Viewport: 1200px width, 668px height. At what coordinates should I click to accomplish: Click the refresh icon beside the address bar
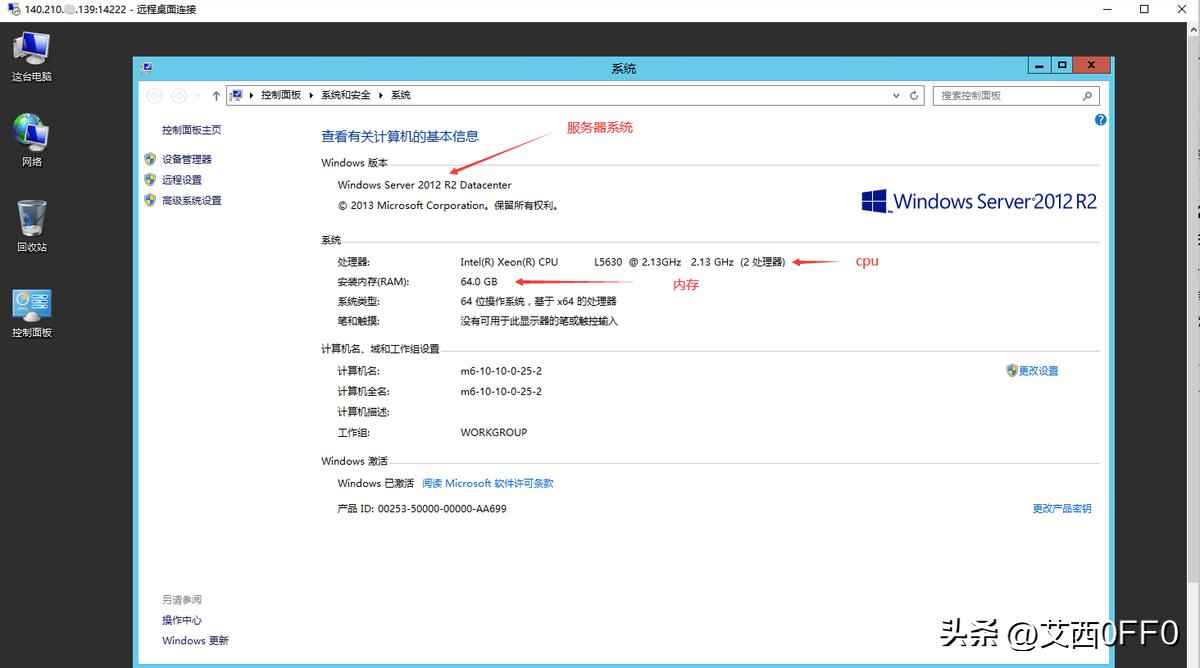(x=913, y=95)
